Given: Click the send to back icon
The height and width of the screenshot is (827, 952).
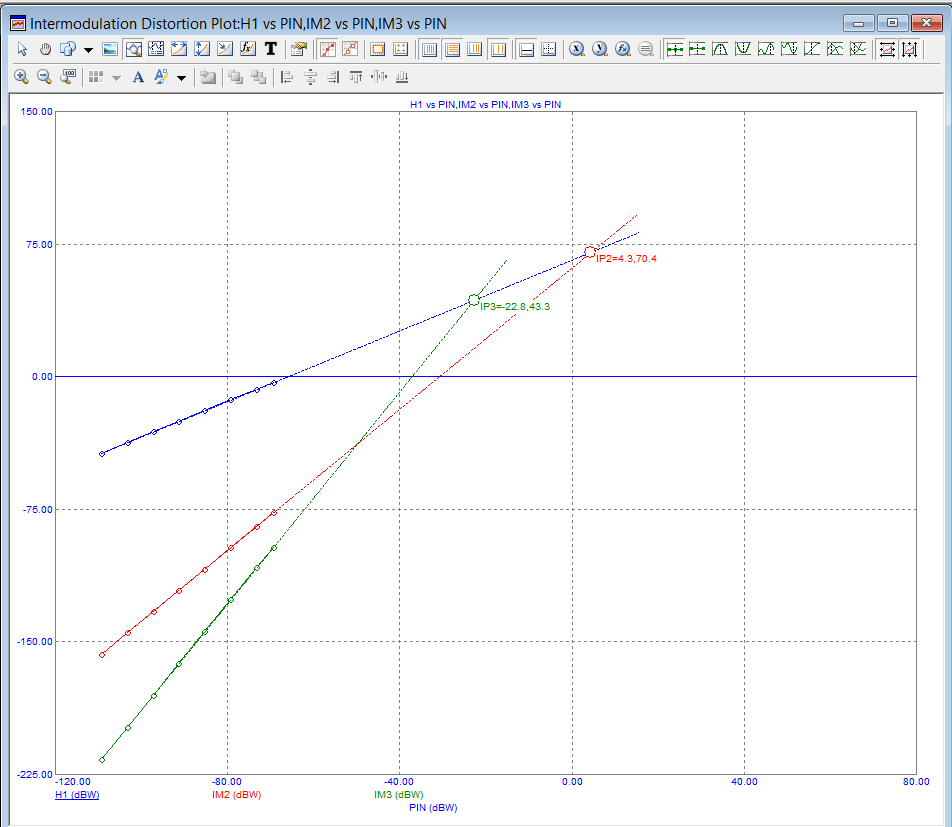Looking at the screenshot, I should 259,77.
